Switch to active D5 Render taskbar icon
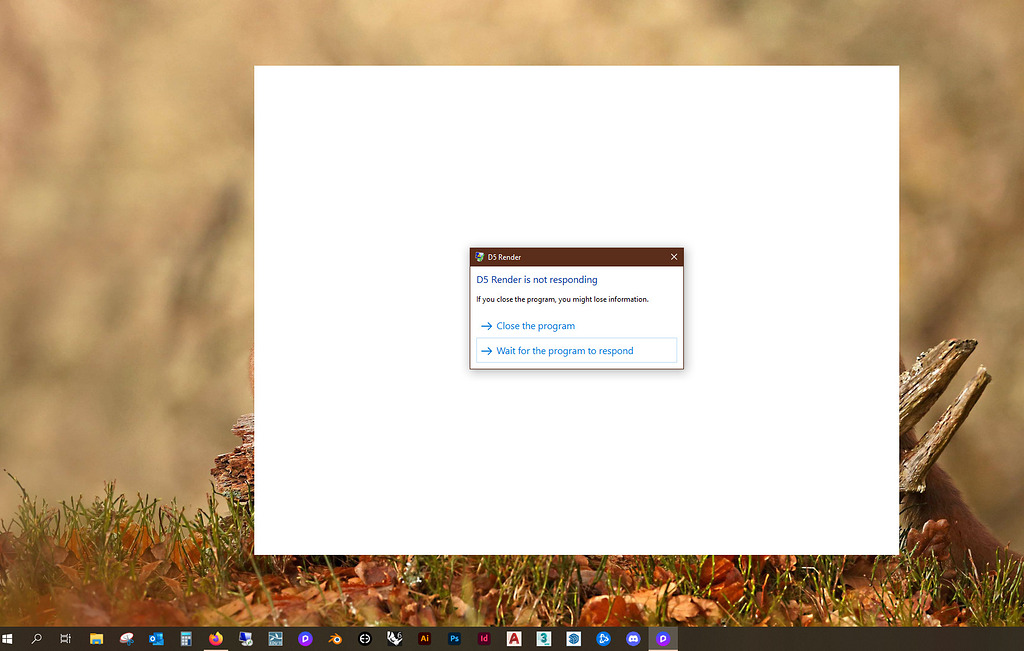 click(x=663, y=639)
